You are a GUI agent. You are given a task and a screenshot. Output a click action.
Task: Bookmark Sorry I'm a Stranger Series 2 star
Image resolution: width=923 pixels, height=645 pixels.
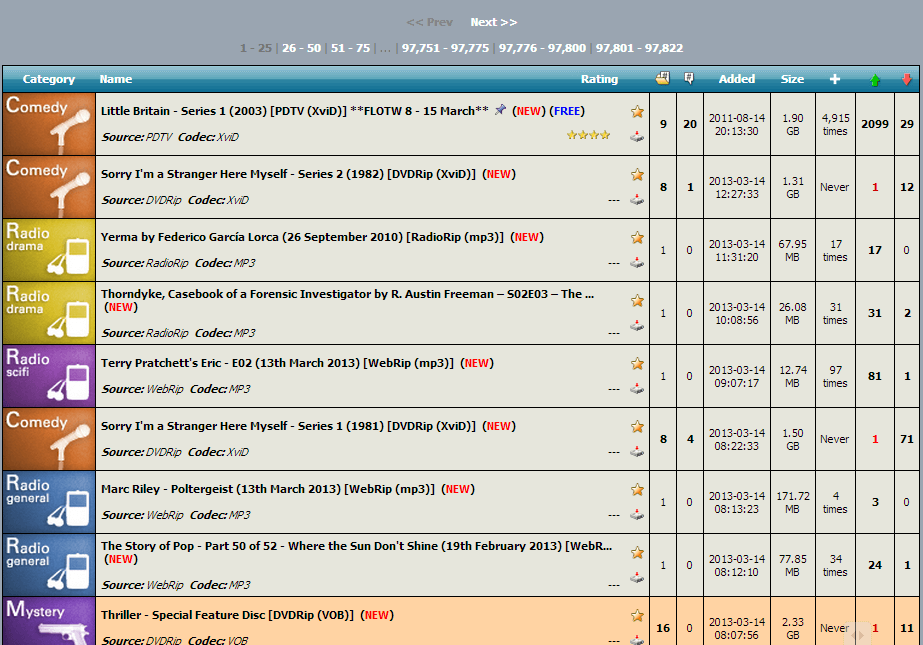click(637, 174)
